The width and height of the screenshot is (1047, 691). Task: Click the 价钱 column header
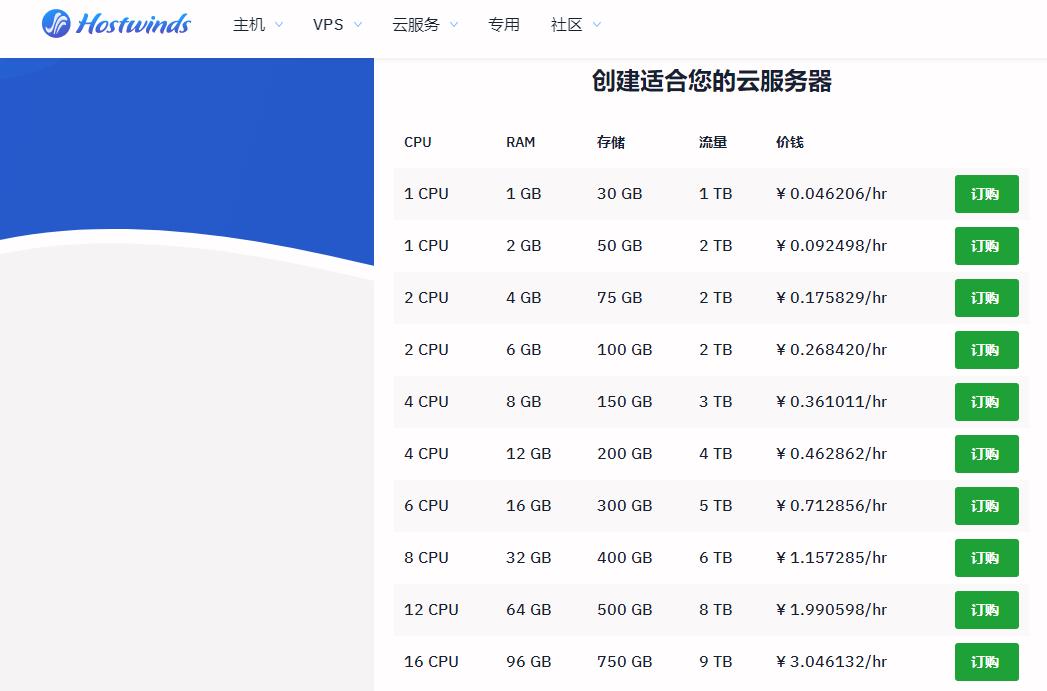pos(791,142)
